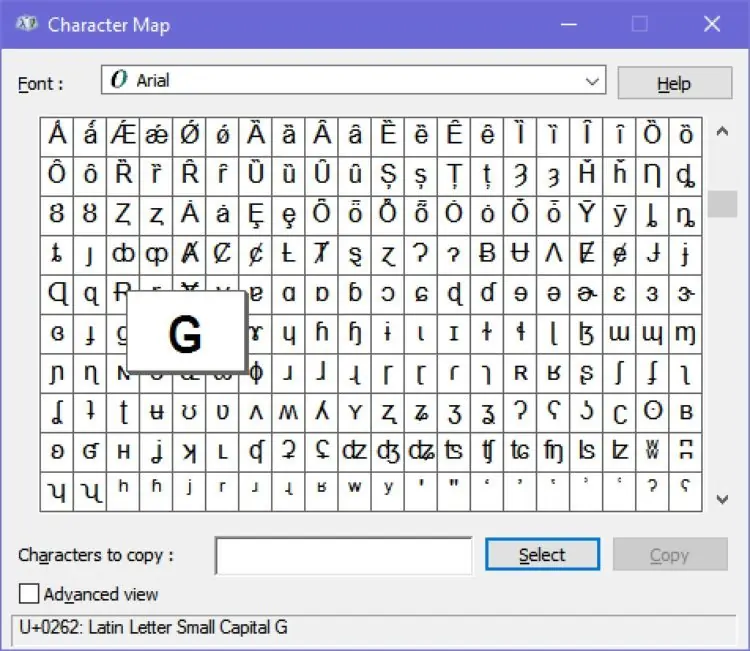The image size is (750, 651).
Task: Select the ʪ (ls digraph) character
Action: 586,453
